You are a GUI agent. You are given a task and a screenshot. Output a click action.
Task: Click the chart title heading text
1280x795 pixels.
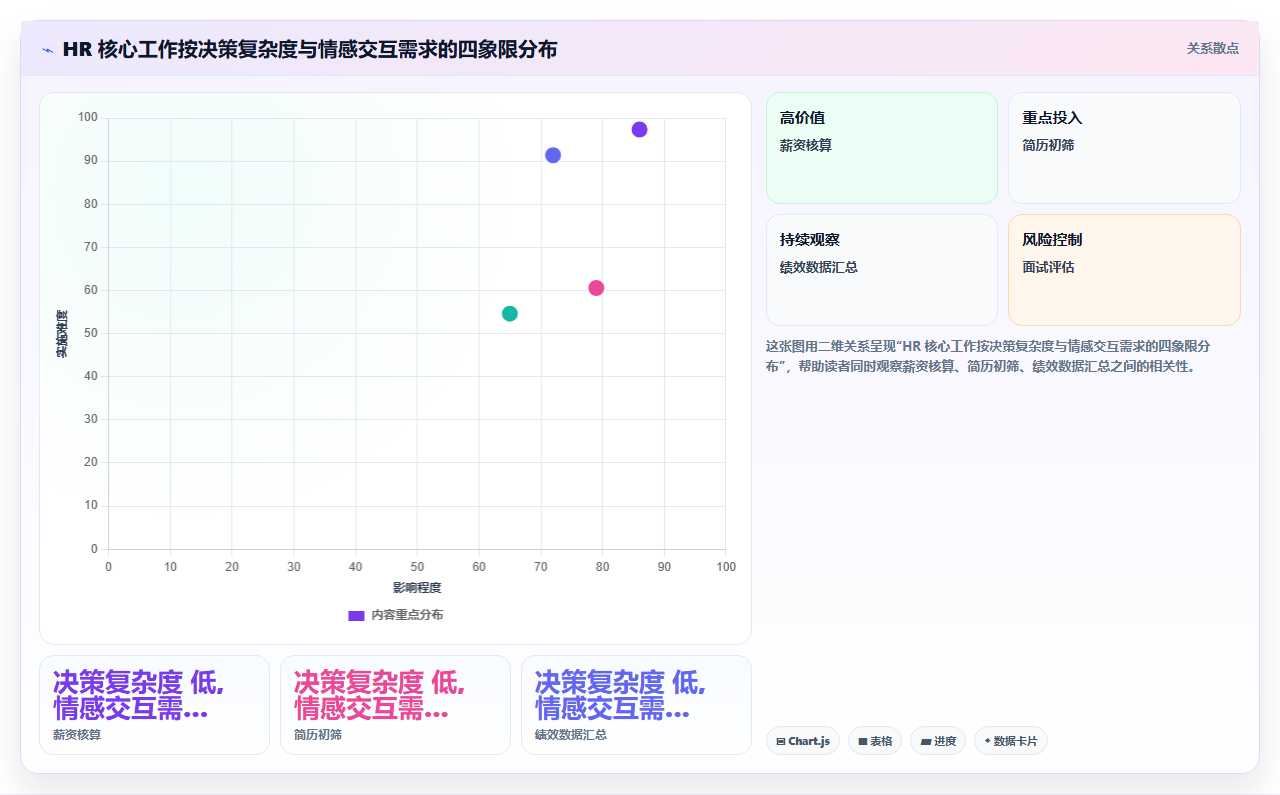point(310,49)
